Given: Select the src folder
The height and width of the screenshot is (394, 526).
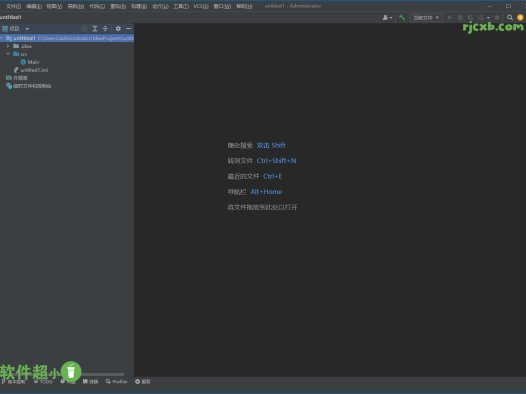Looking at the screenshot, I should coord(20,54).
